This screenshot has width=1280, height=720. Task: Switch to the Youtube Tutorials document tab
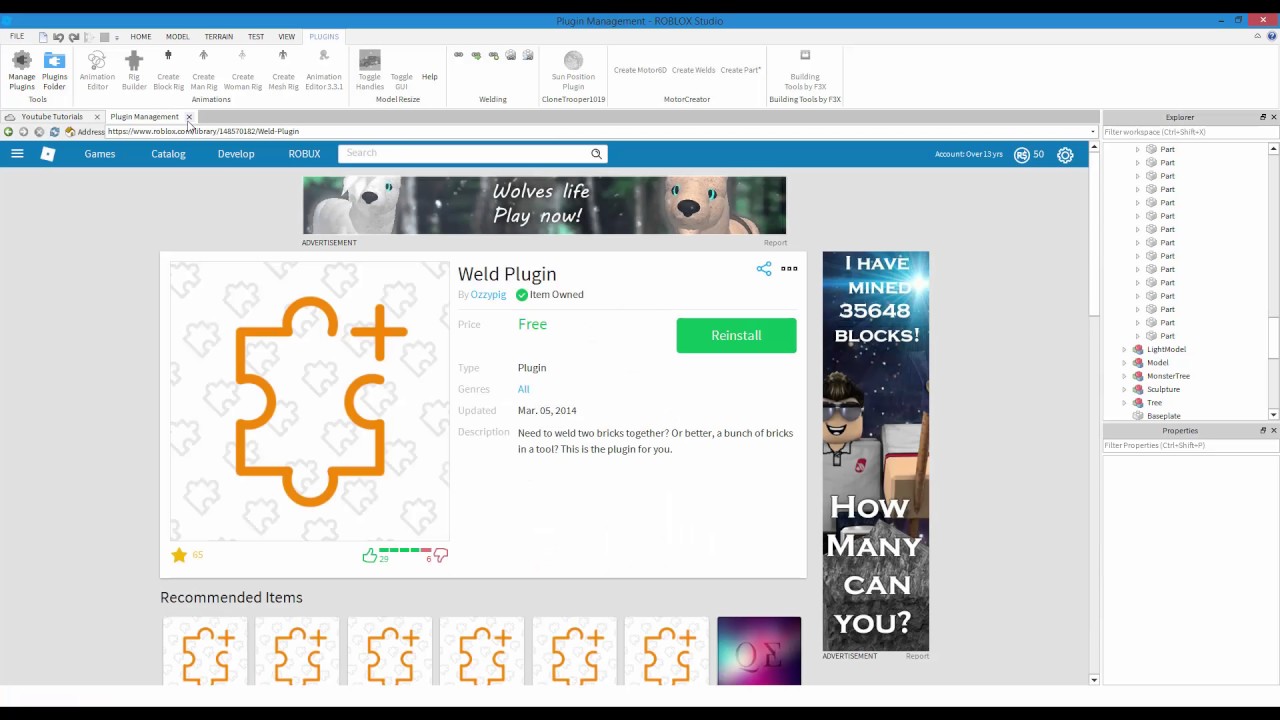(52, 117)
